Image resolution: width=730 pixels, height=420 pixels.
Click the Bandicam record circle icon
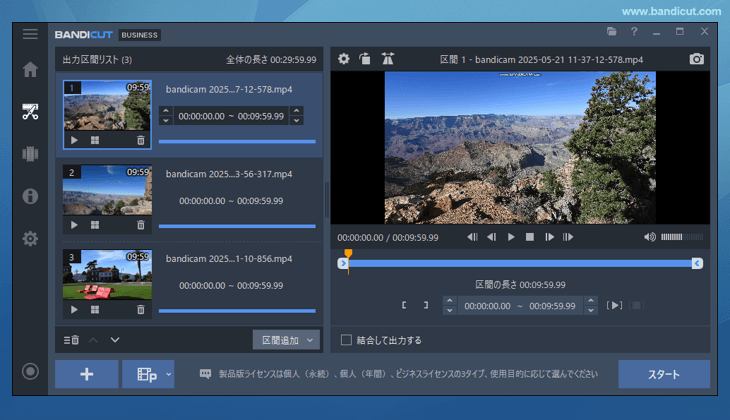click(x=30, y=371)
